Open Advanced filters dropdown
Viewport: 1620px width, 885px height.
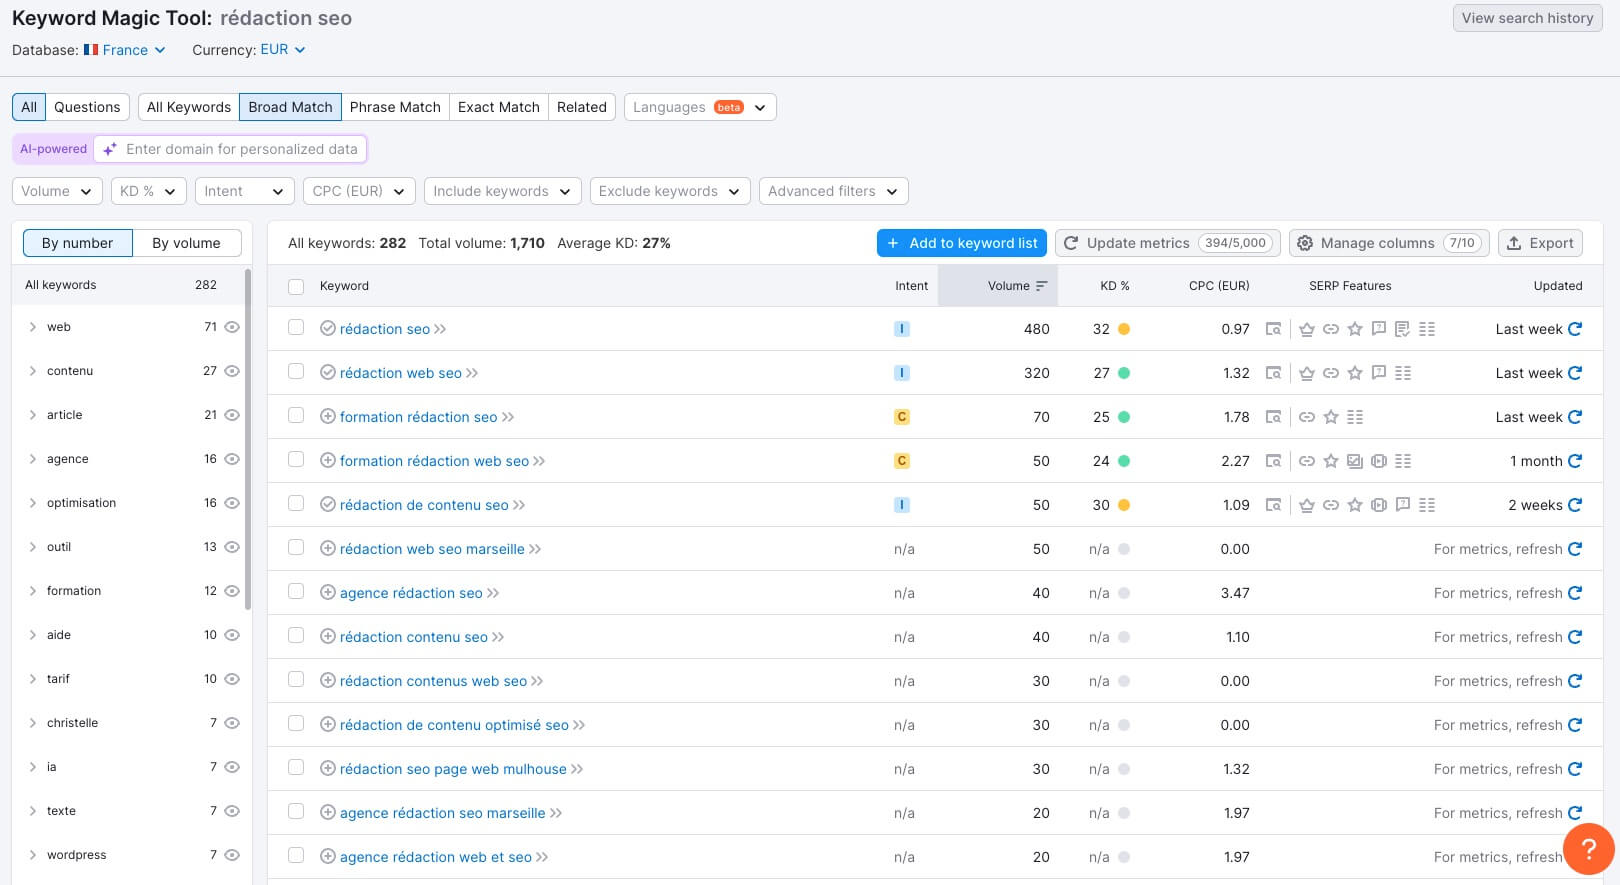834,191
